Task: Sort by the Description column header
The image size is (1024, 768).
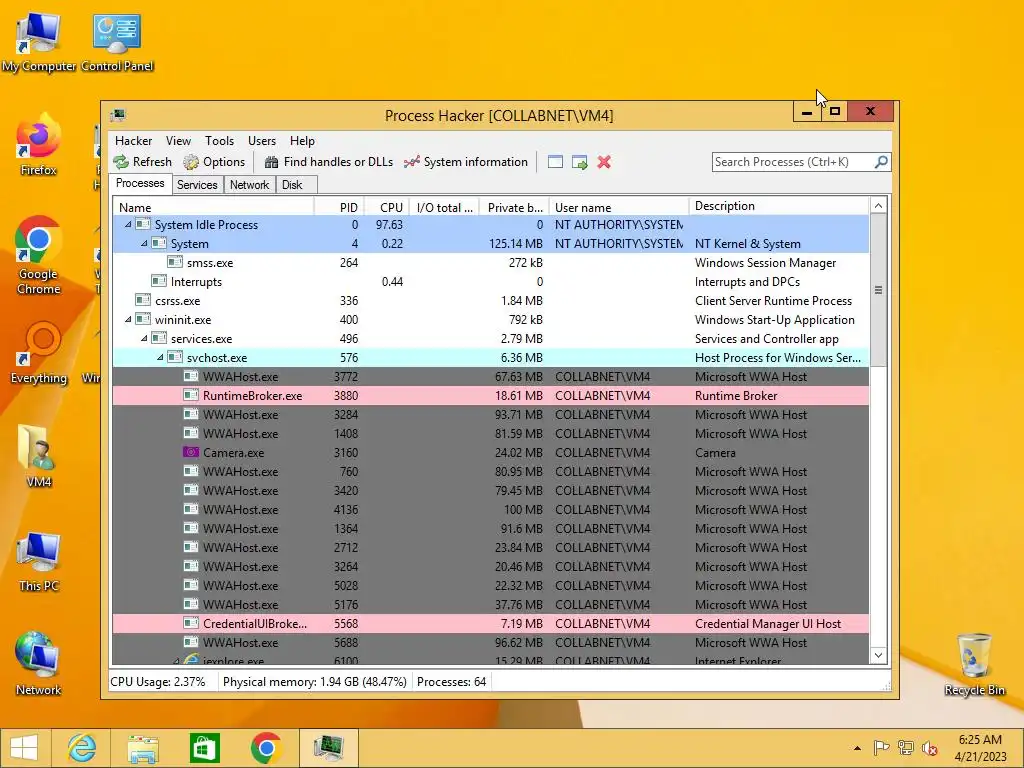Action: coord(779,206)
